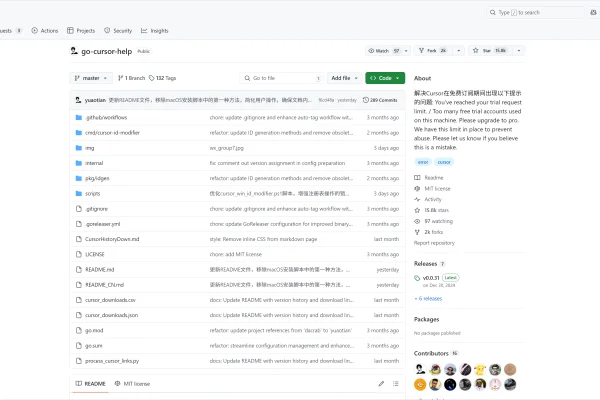Click the commit author avatar beside yuaotian
Image resolution: width=600 pixels, height=400 pixels.
(78, 100)
